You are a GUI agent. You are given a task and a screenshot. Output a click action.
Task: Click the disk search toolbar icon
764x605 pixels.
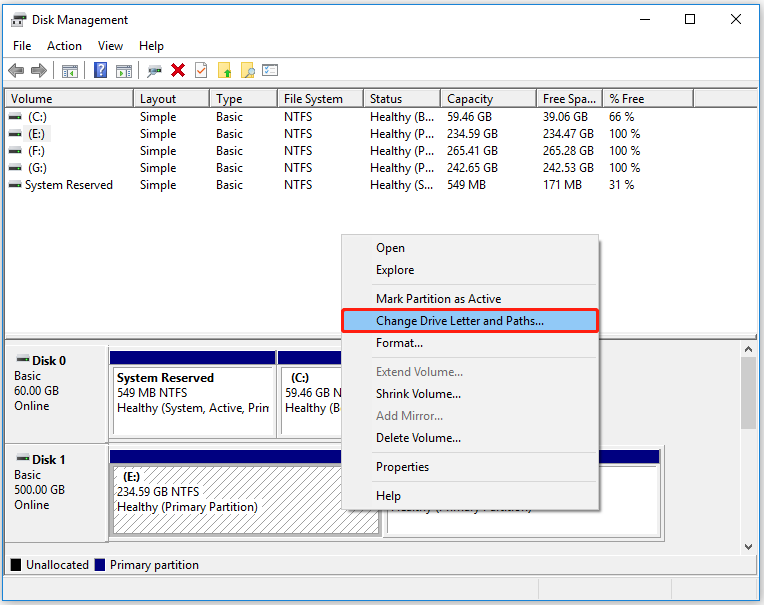point(154,71)
